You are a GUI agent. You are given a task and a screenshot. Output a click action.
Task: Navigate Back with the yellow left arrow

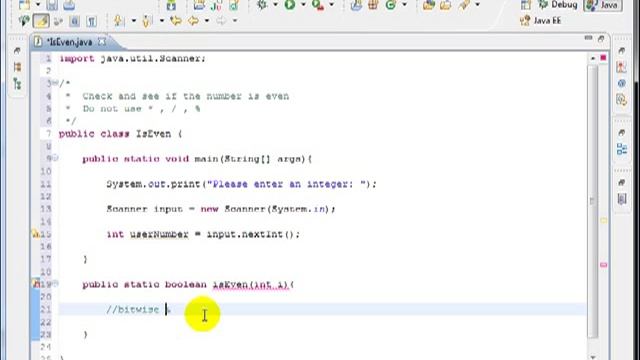pos(193,21)
